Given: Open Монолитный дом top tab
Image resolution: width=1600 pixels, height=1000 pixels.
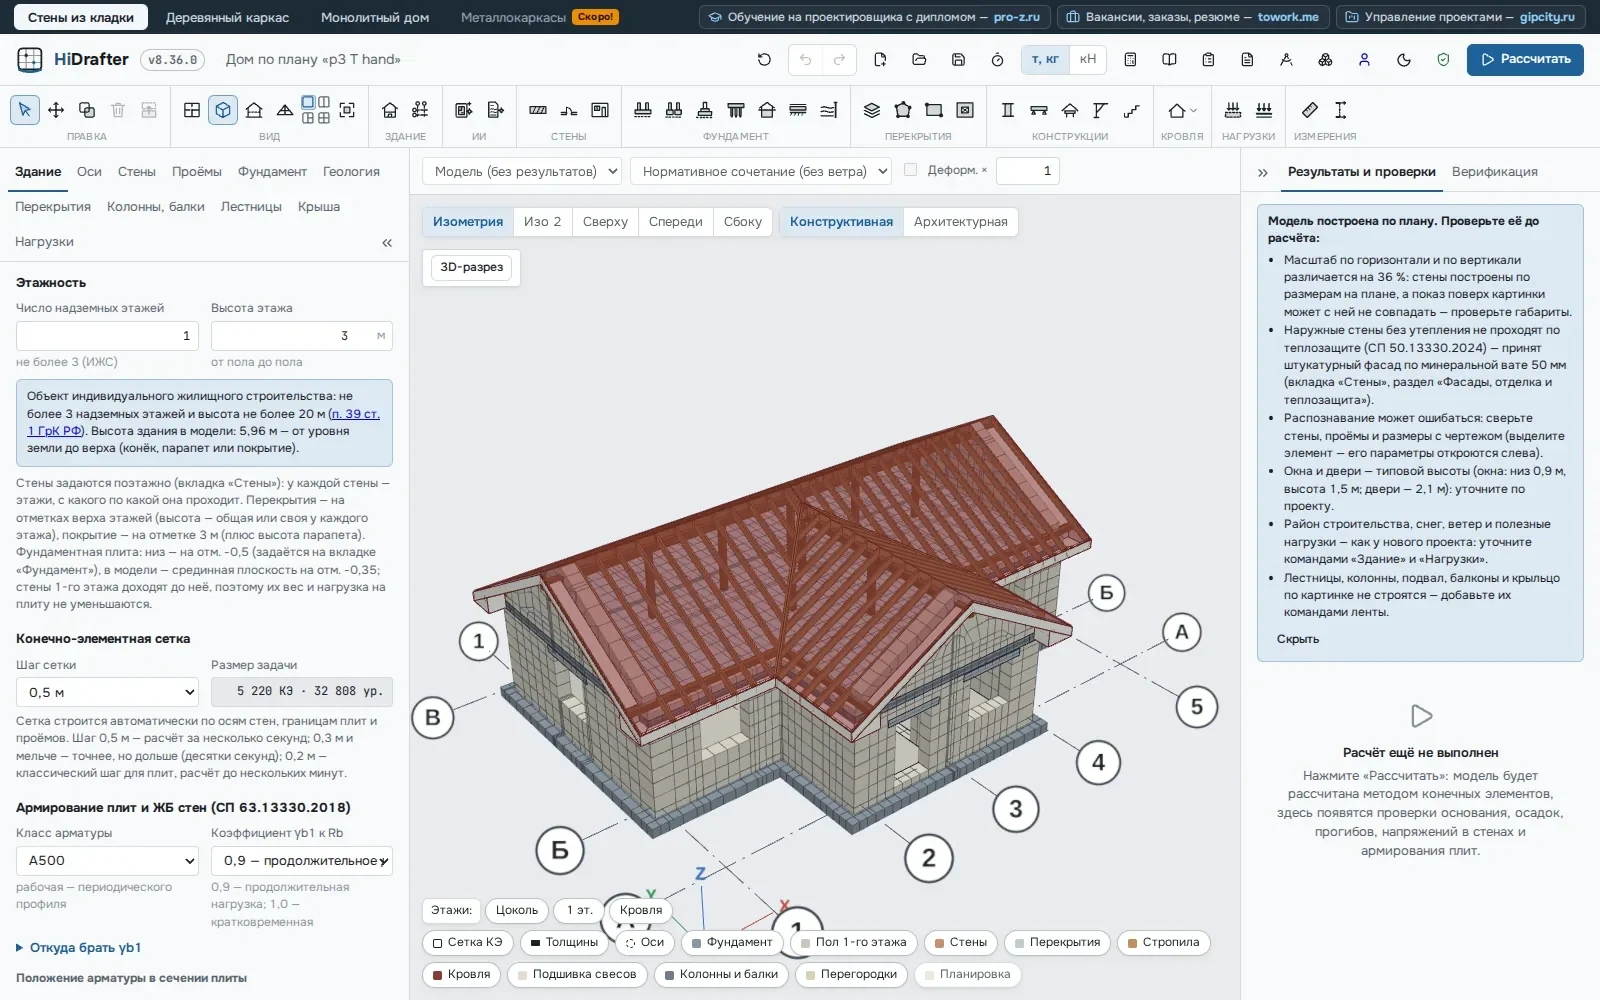Looking at the screenshot, I should 375,17.
